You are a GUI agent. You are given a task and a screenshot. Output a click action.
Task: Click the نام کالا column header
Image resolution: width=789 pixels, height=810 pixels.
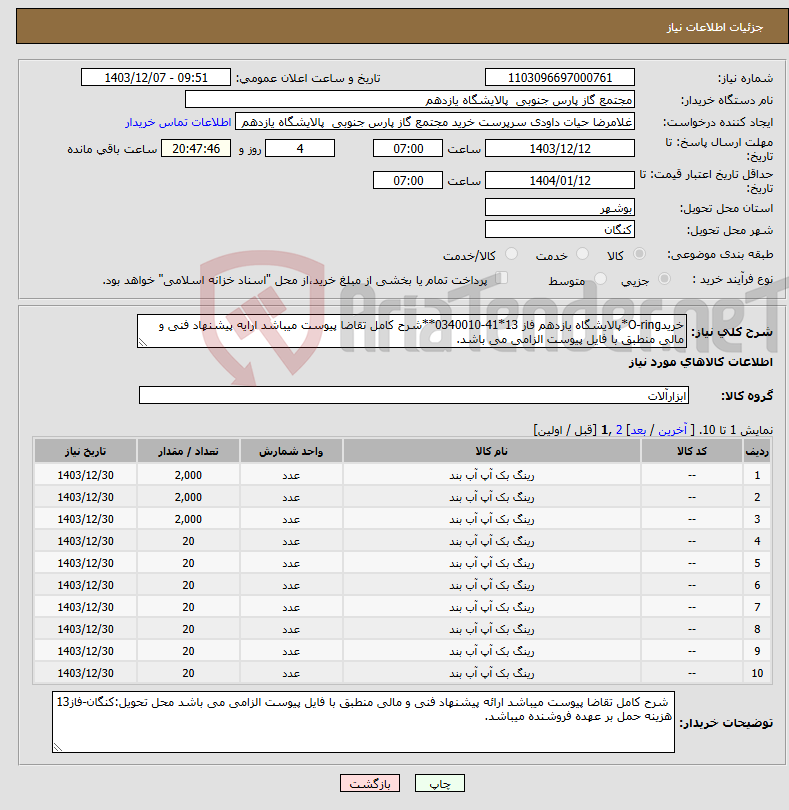point(491,451)
